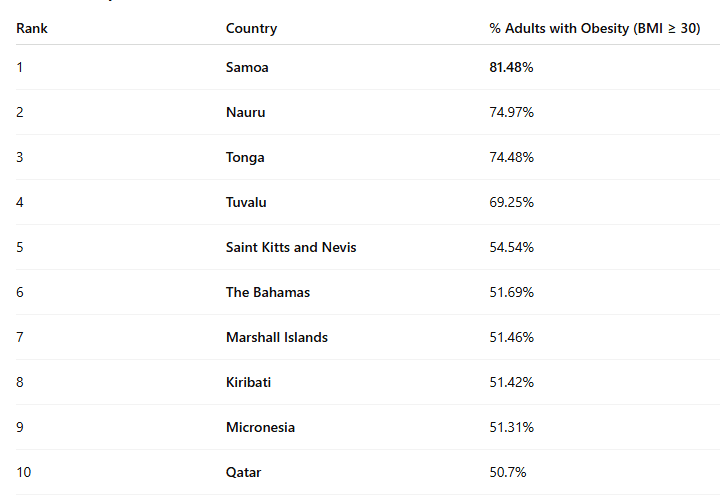Viewport: 720px width, 495px height.
Task: Click Micronesia in the list
Action: tap(260, 428)
